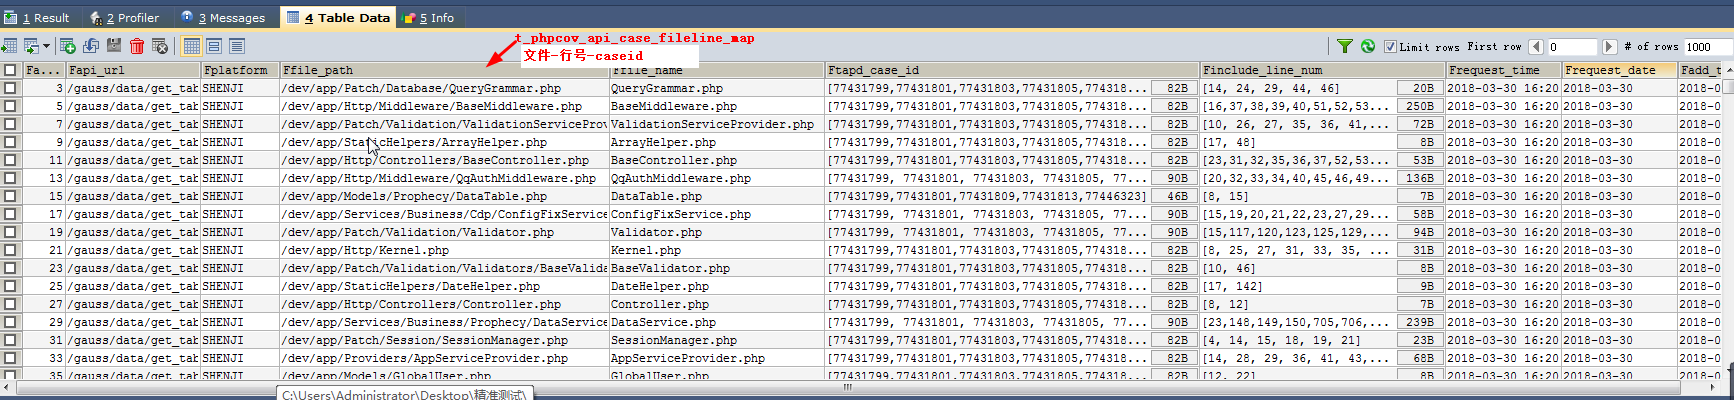This screenshot has height=400, width=1734.
Task: Sort by the Frequest_time column header
Action: (x=1504, y=70)
